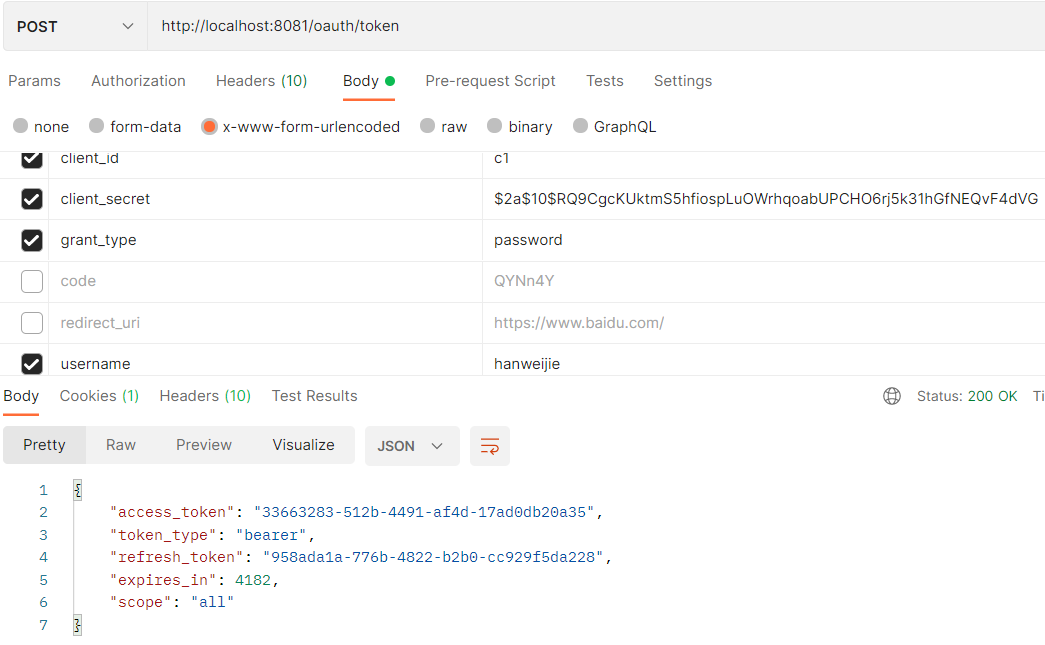Open the JSON format dropdown
Image resolution: width=1045 pixels, height=645 pixels.
click(x=412, y=446)
